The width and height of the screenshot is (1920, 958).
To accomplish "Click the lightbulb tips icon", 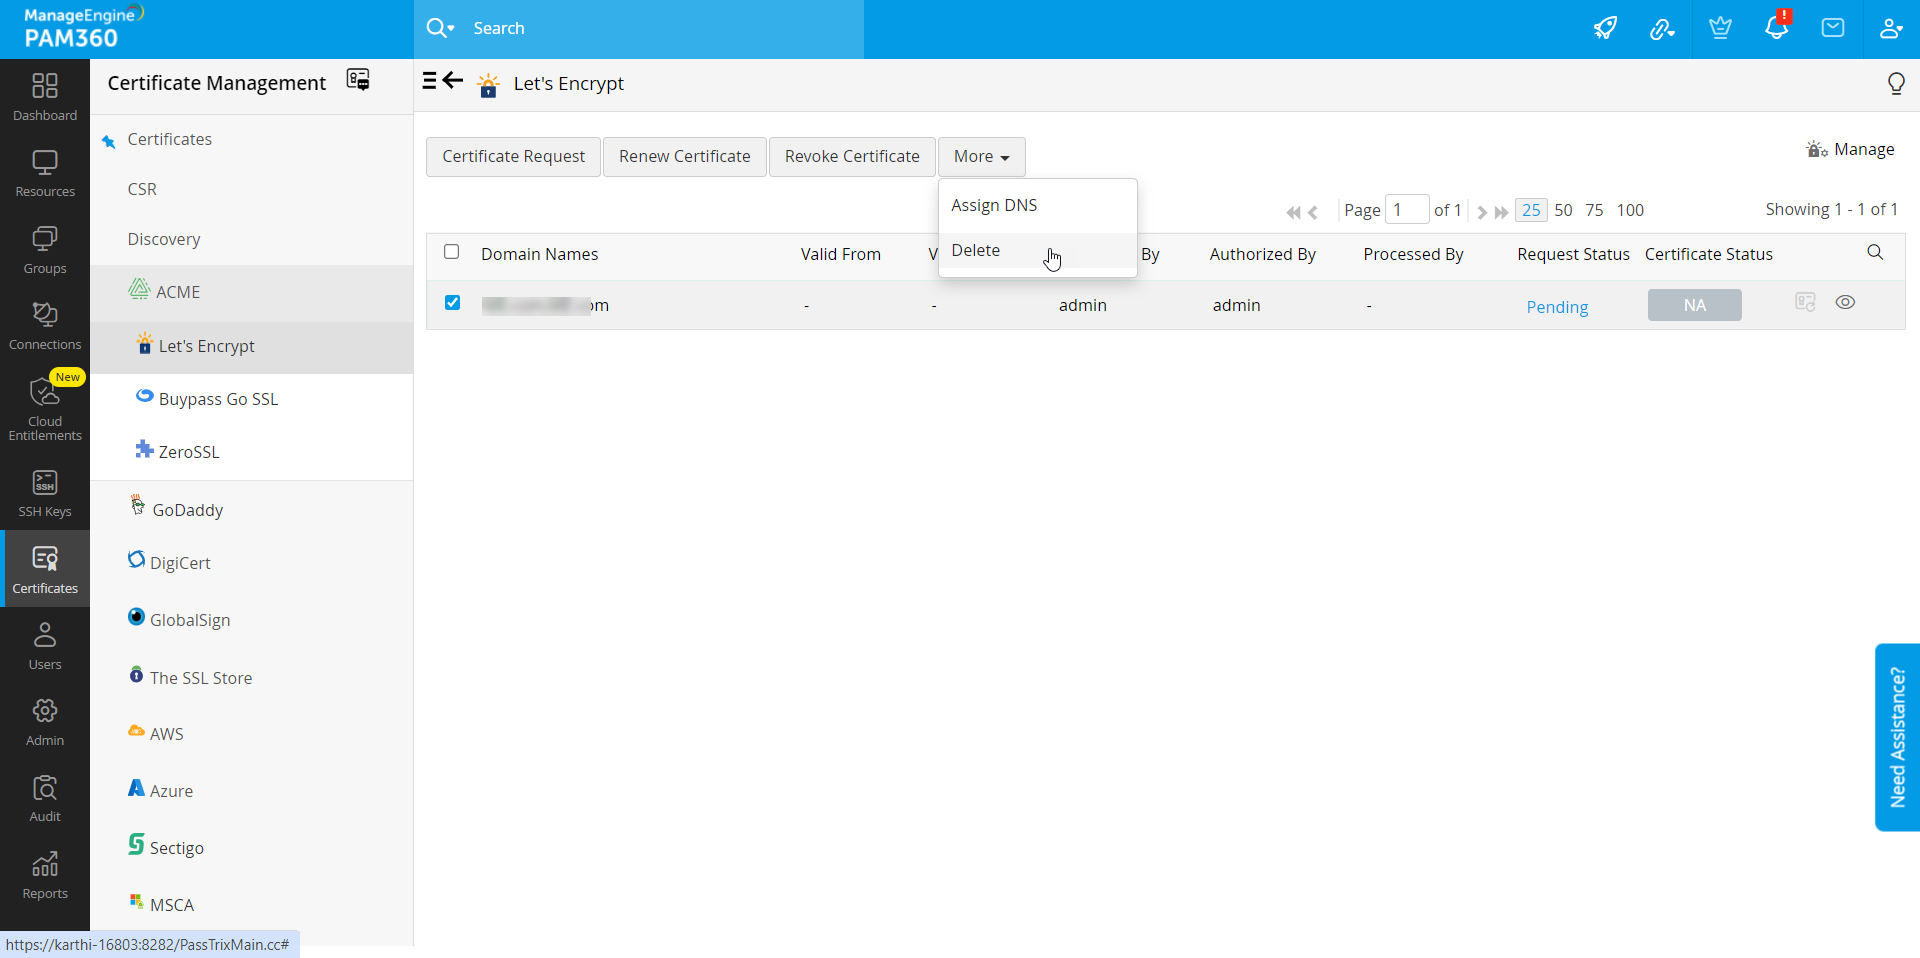I will [1896, 84].
